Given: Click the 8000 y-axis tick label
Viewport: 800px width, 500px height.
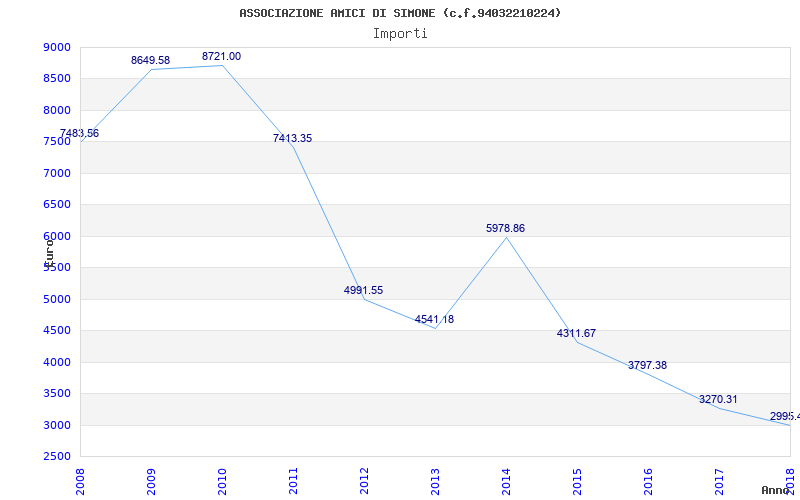Looking at the screenshot, I should coord(57,110).
